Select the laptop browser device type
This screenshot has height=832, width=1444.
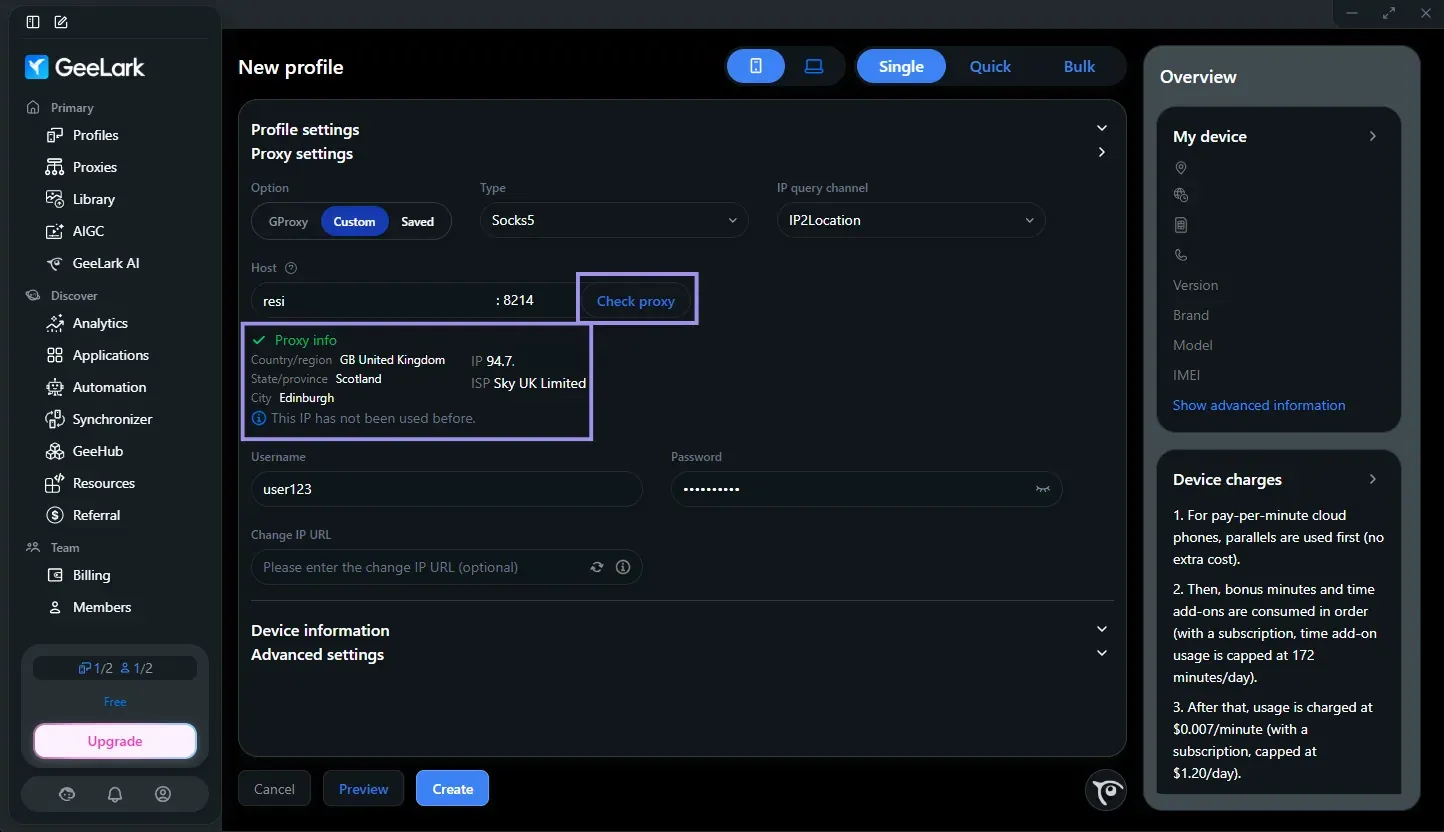pos(813,66)
